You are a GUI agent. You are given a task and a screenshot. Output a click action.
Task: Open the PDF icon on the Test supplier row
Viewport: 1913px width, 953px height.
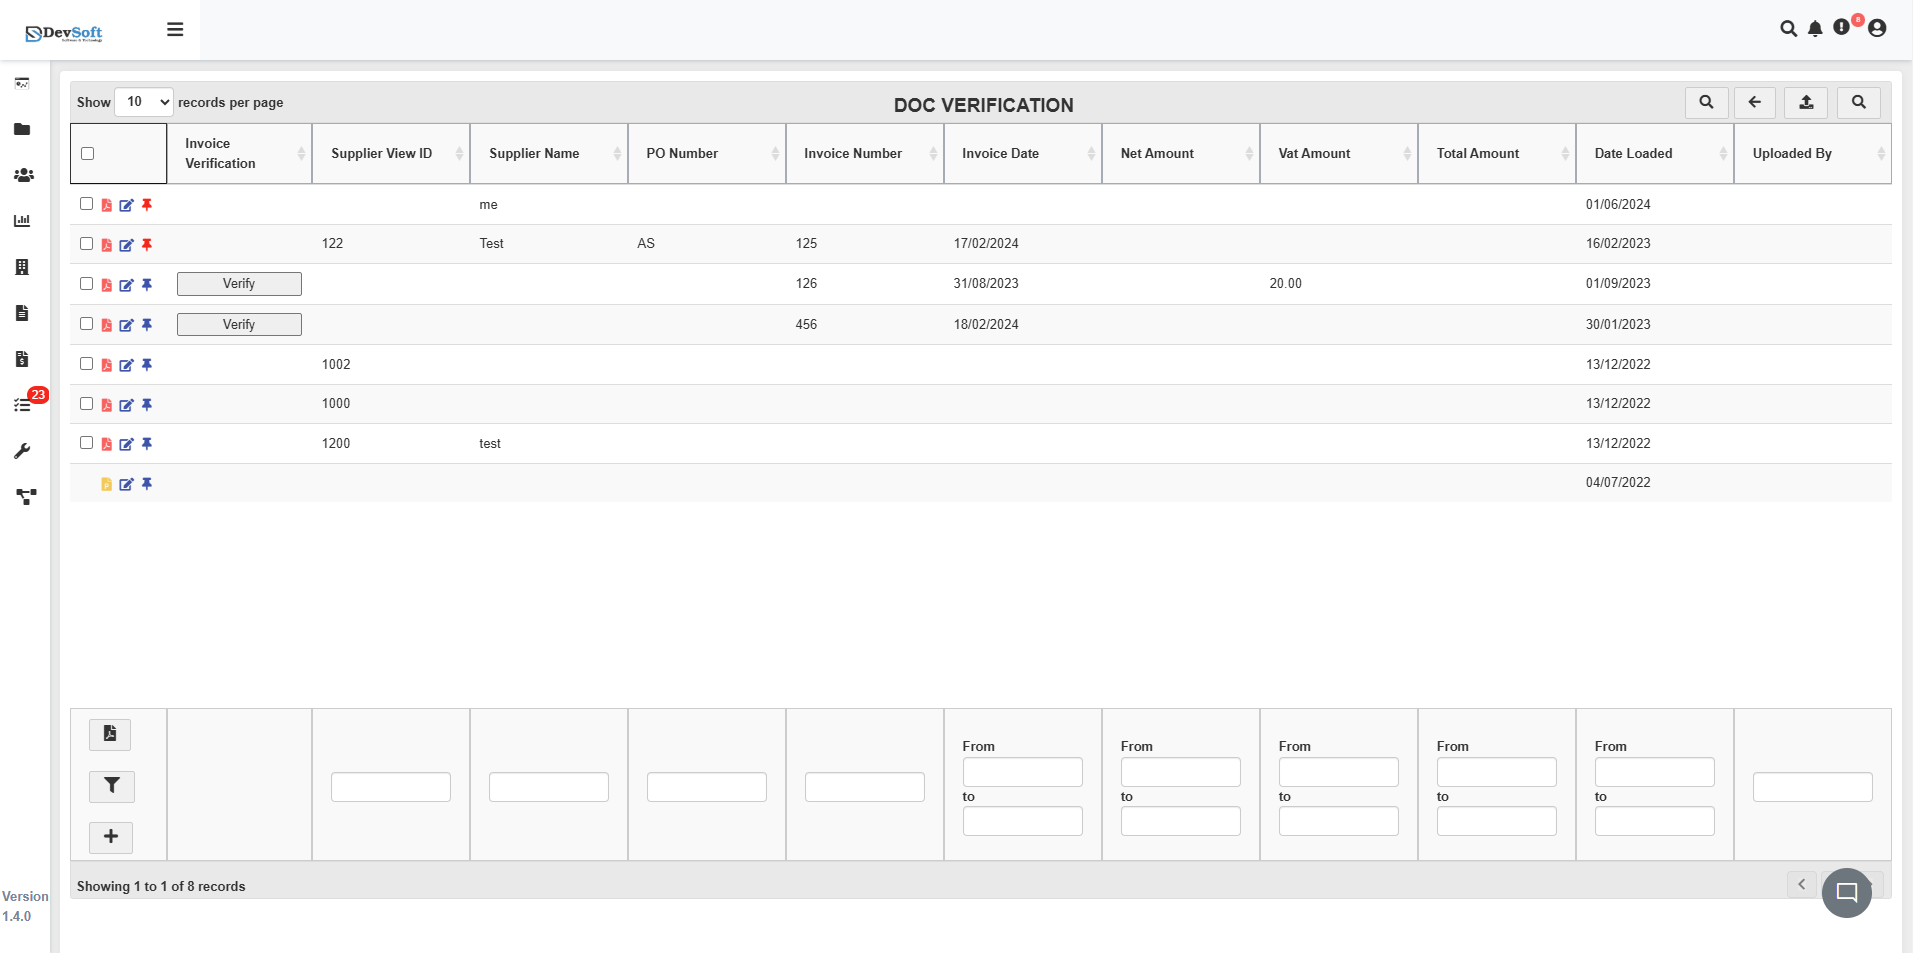pyautogui.click(x=106, y=244)
